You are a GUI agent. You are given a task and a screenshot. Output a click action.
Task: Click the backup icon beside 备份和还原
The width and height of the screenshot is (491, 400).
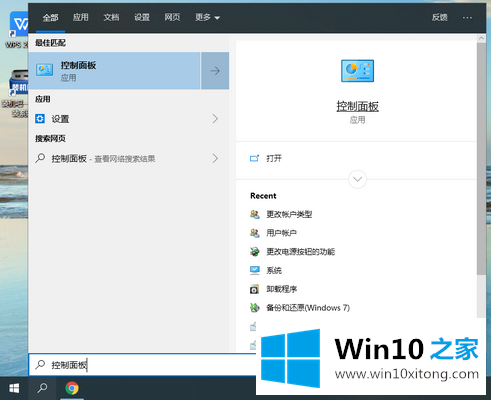[255, 307]
